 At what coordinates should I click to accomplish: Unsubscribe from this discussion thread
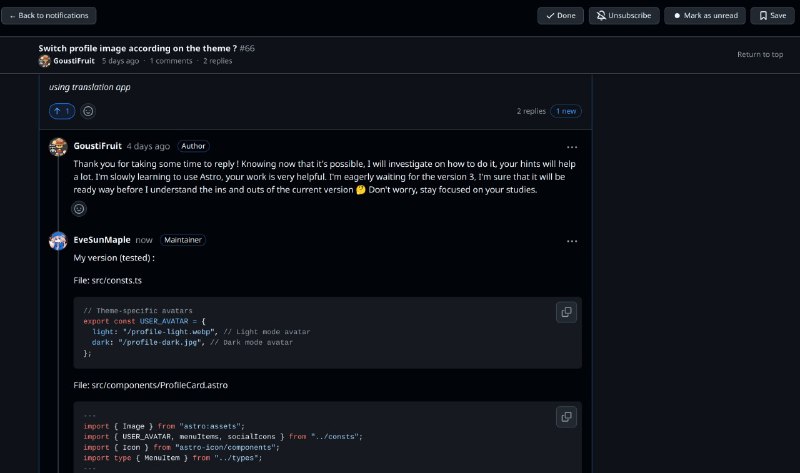[624, 16]
